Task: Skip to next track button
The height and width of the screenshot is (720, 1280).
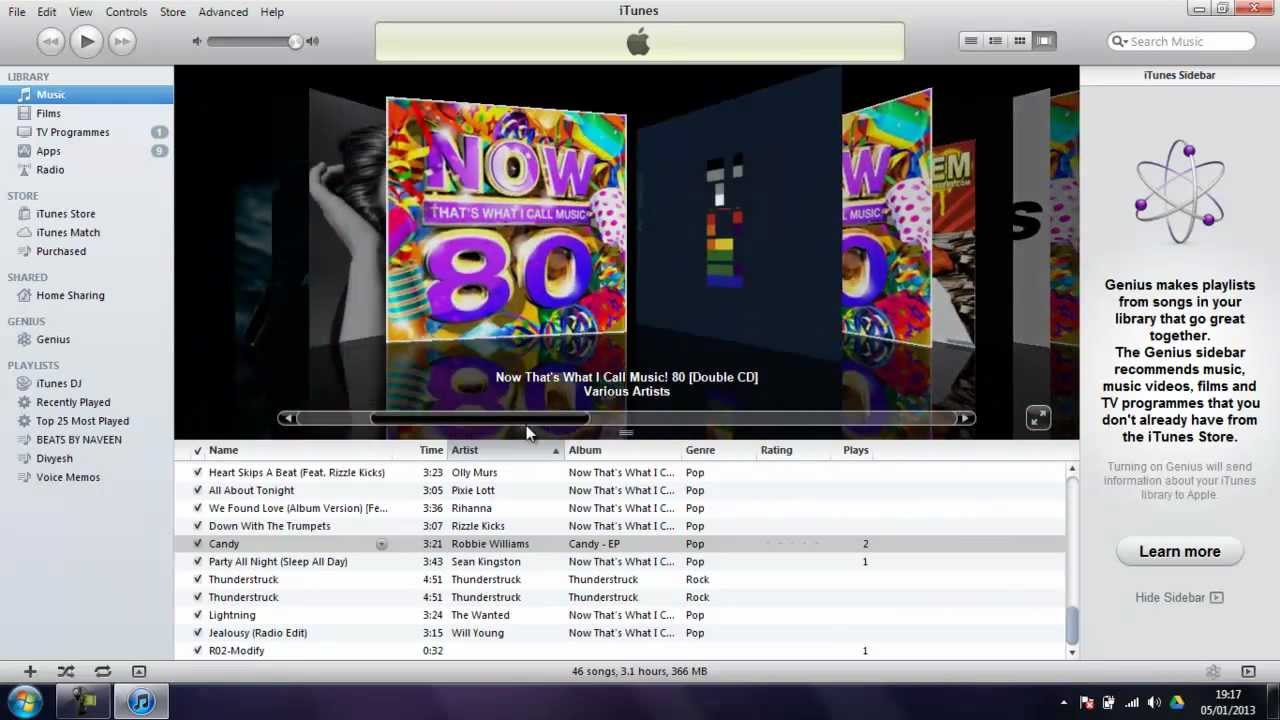Action: 122,41
